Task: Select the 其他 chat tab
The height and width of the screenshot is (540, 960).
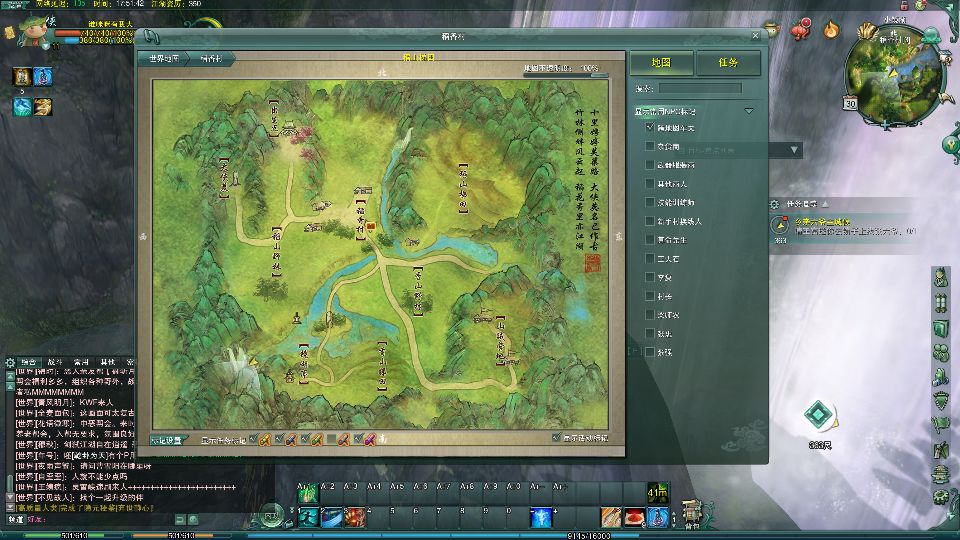Action: point(107,362)
